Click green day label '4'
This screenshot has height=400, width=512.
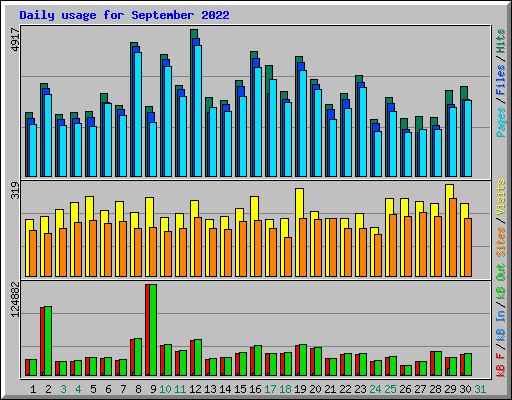point(78,389)
